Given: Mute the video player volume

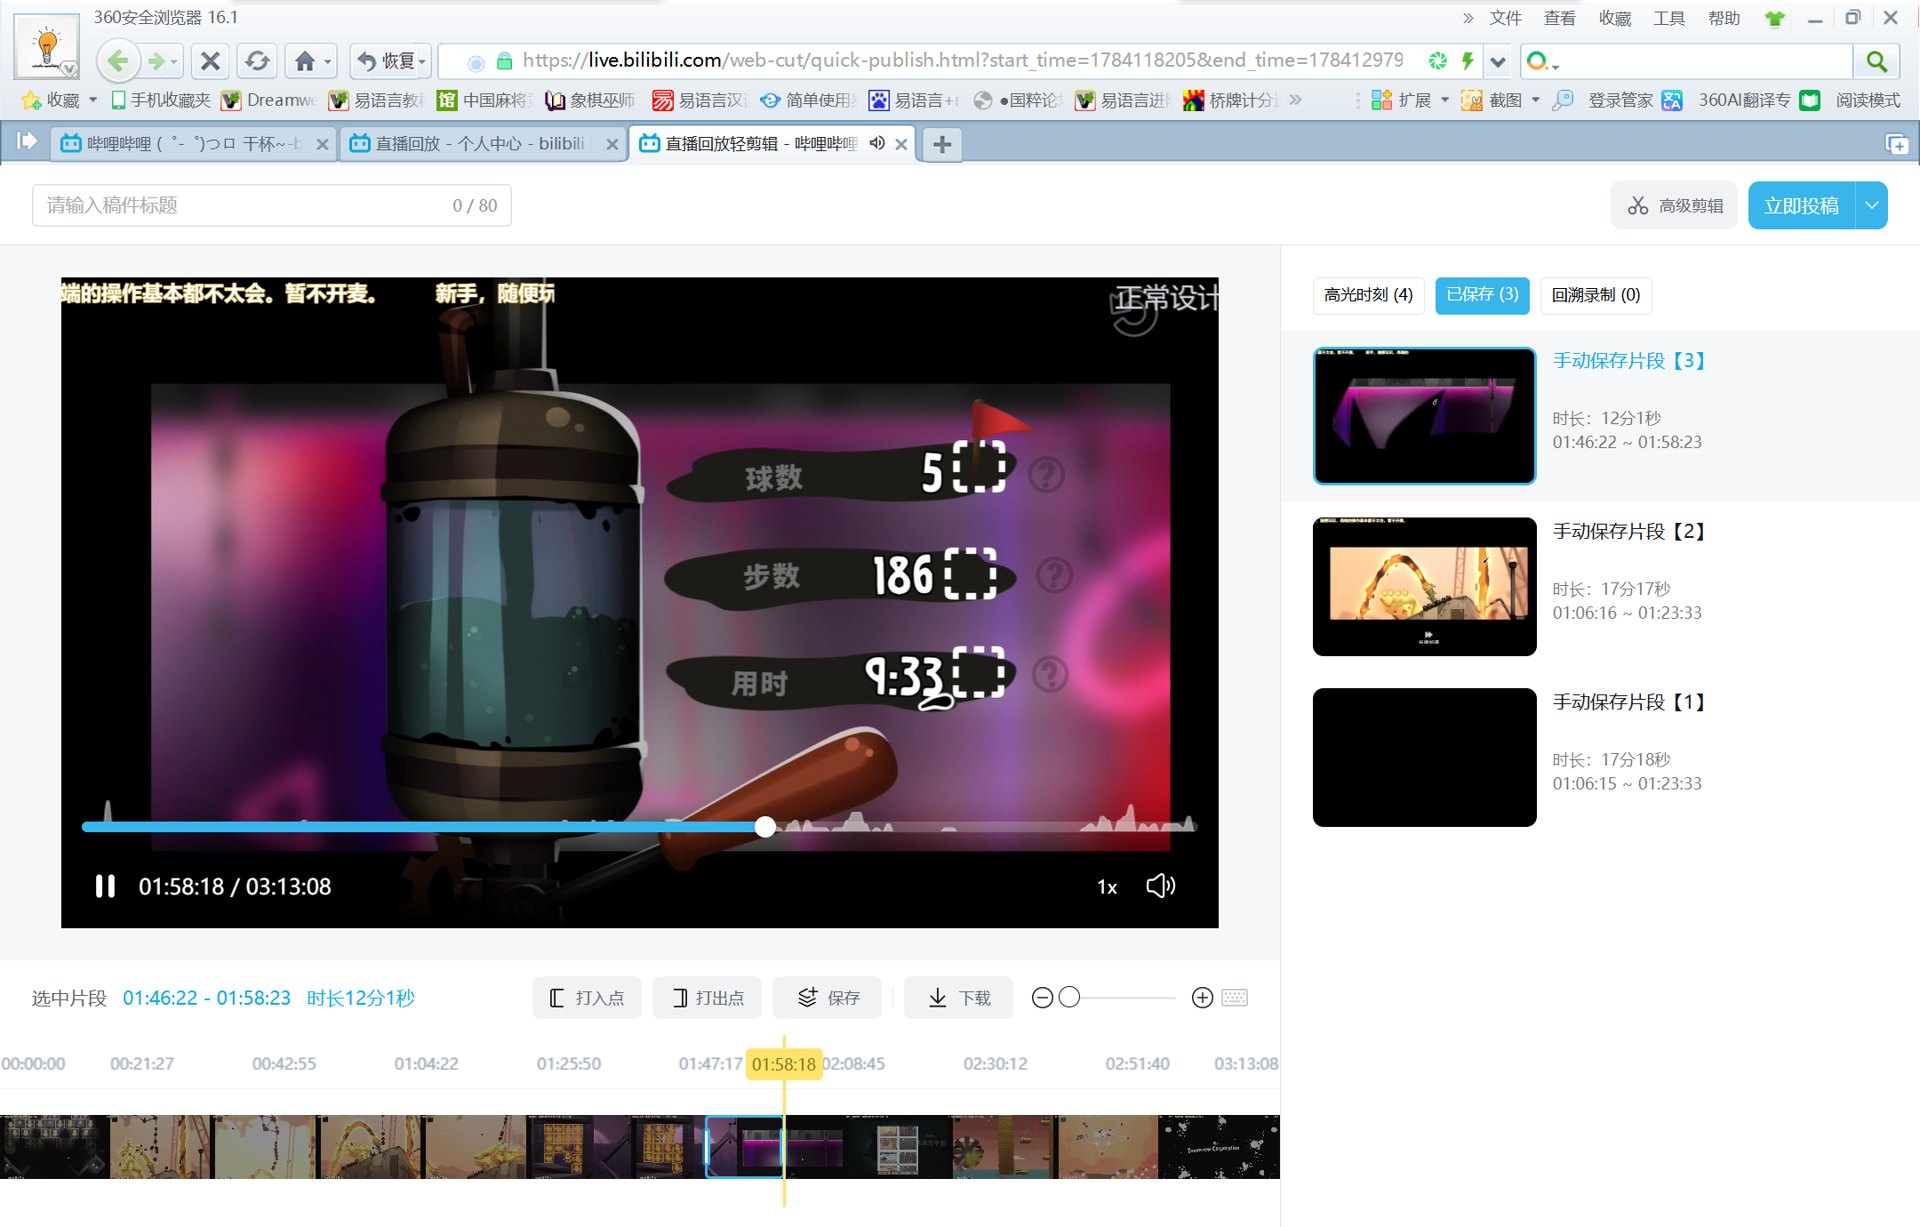Looking at the screenshot, I should coord(1160,886).
